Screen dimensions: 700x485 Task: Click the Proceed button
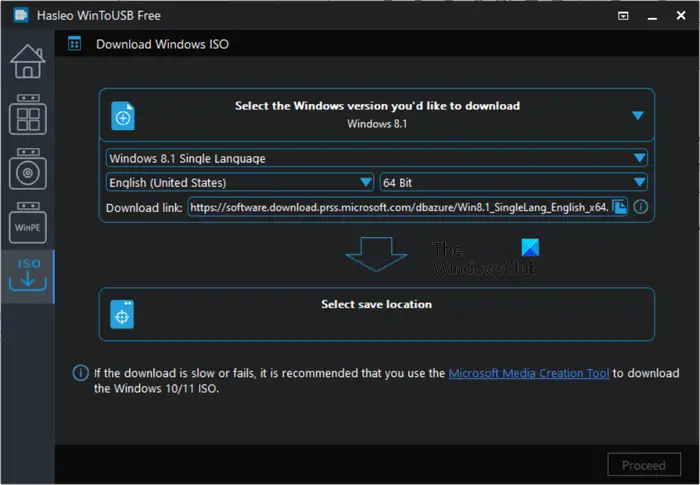[644, 465]
